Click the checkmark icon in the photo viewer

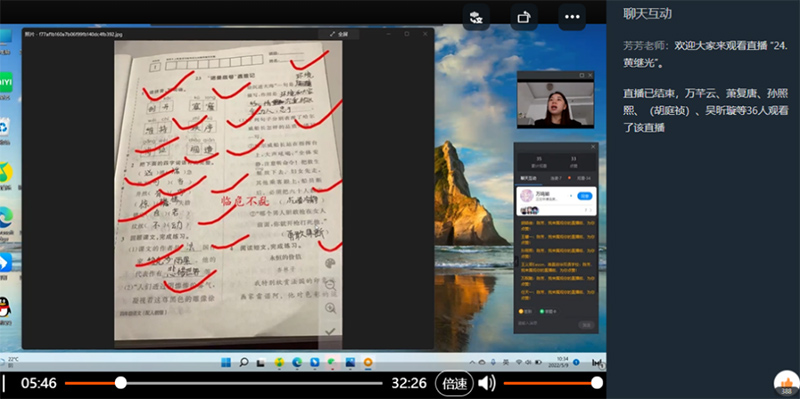click(330, 331)
